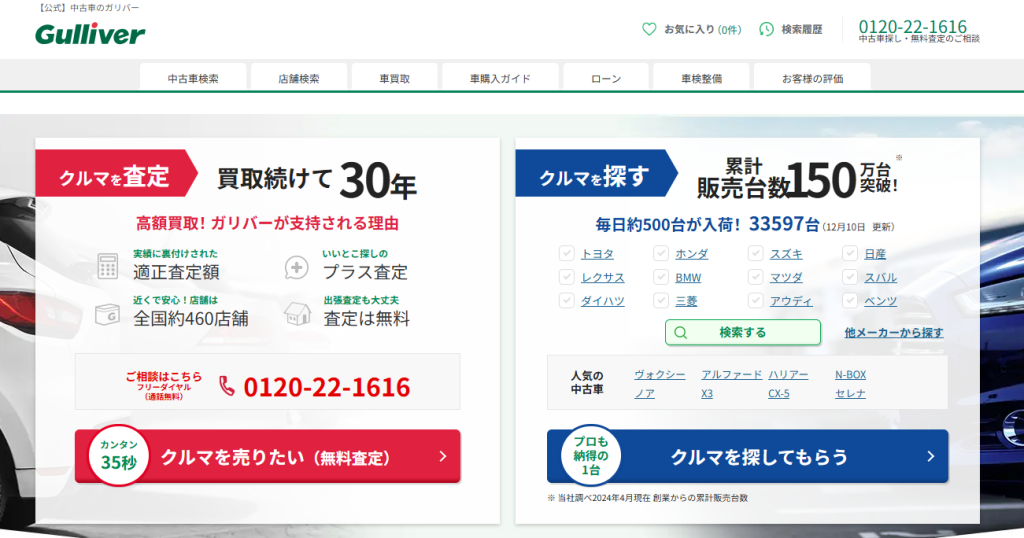Check the トヨタ checkbox
The width and height of the screenshot is (1024, 538).
coord(566,254)
